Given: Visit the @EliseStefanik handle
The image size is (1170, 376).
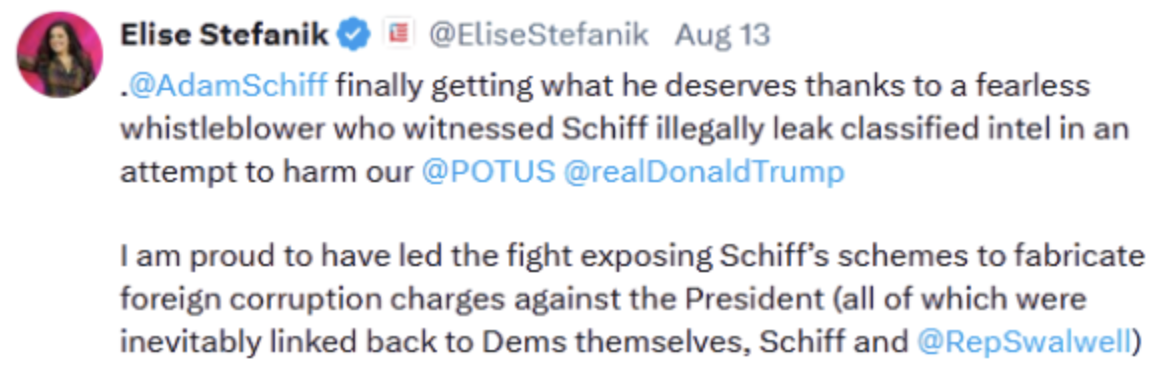Looking at the screenshot, I should coord(539,34).
